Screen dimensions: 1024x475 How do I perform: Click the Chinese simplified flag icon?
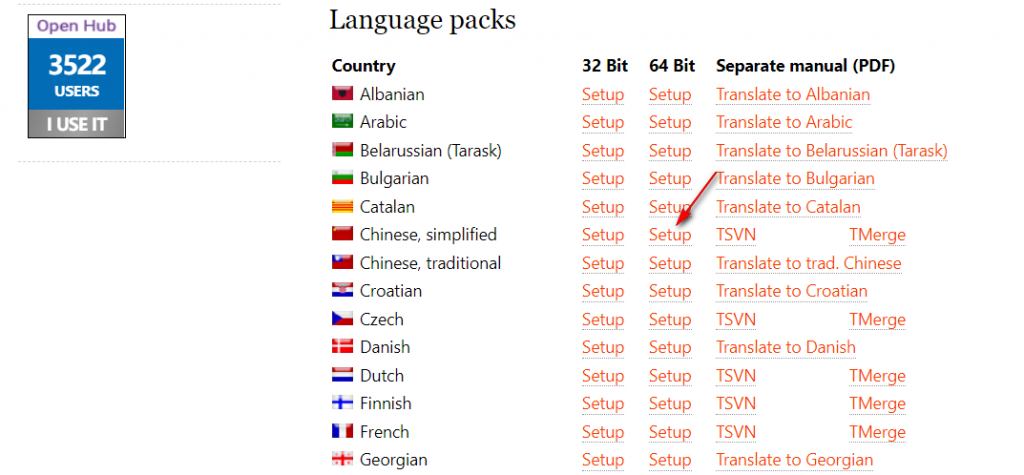(343, 234)
